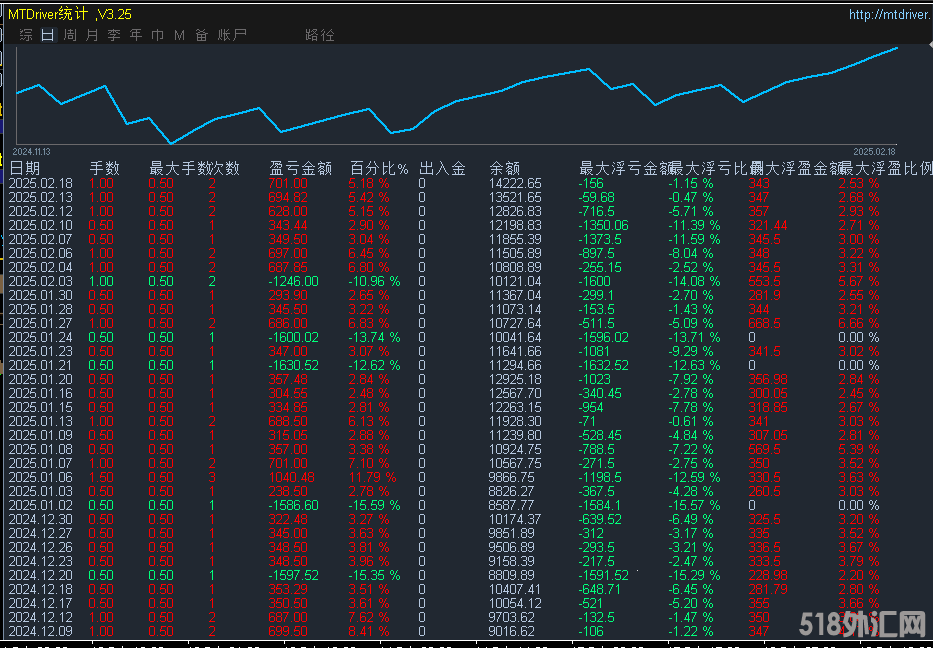This screenshot has height=648, width=933.
Task: Open the 备 tab
Action: (x=202, y=35)
